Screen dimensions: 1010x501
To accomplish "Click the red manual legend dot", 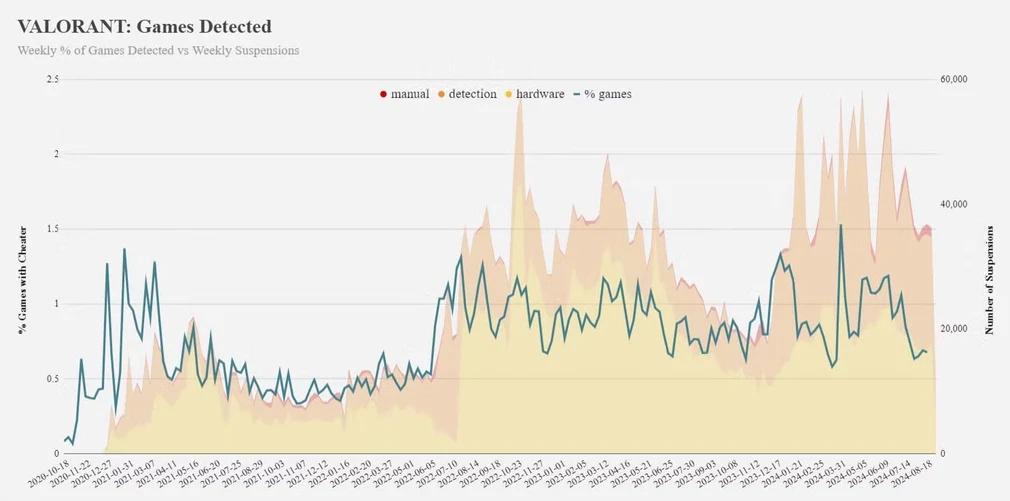I will [x=383, y=94].
